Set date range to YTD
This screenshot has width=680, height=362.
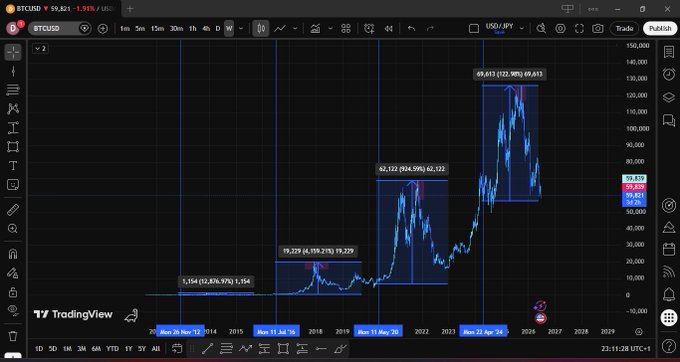pyautogui.click(x=112, y=349)
